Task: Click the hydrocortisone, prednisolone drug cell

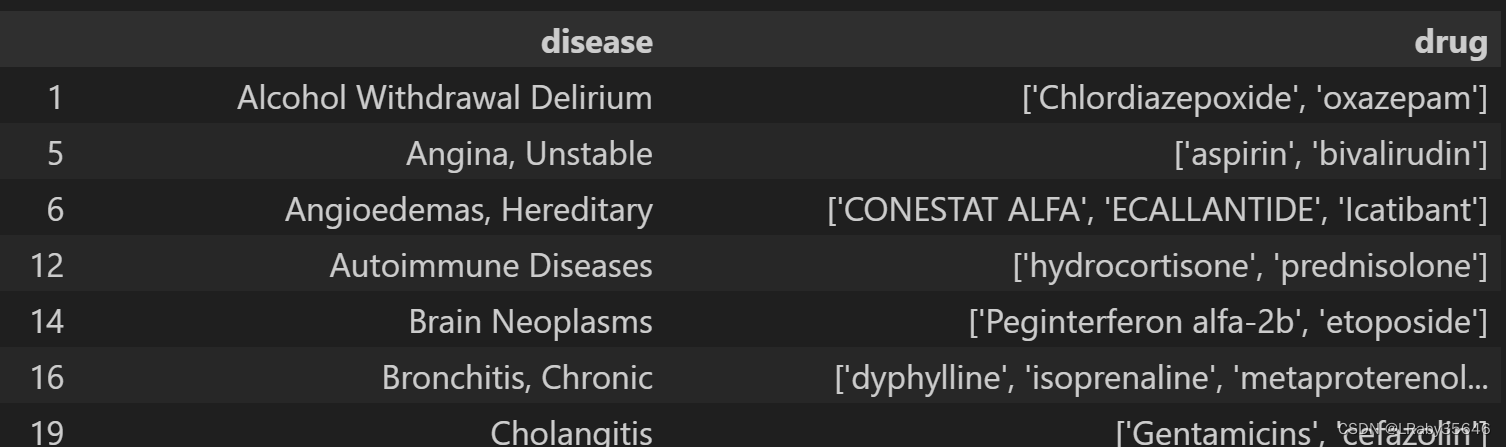Action: (1249, 267)
